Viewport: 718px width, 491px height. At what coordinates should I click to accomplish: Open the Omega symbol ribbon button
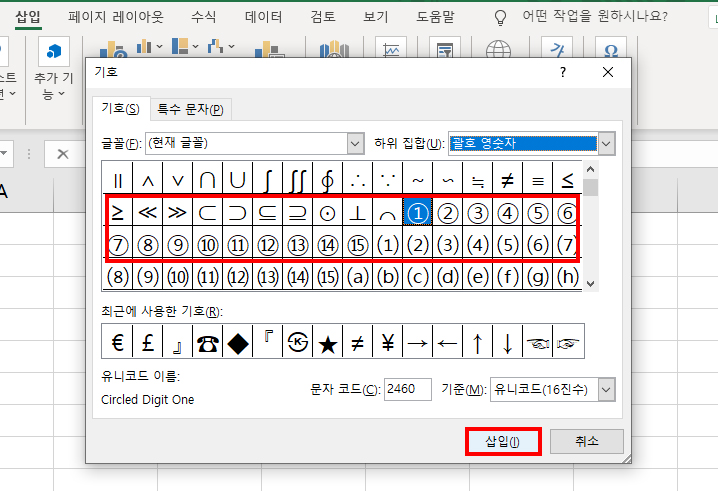point(611,49)
